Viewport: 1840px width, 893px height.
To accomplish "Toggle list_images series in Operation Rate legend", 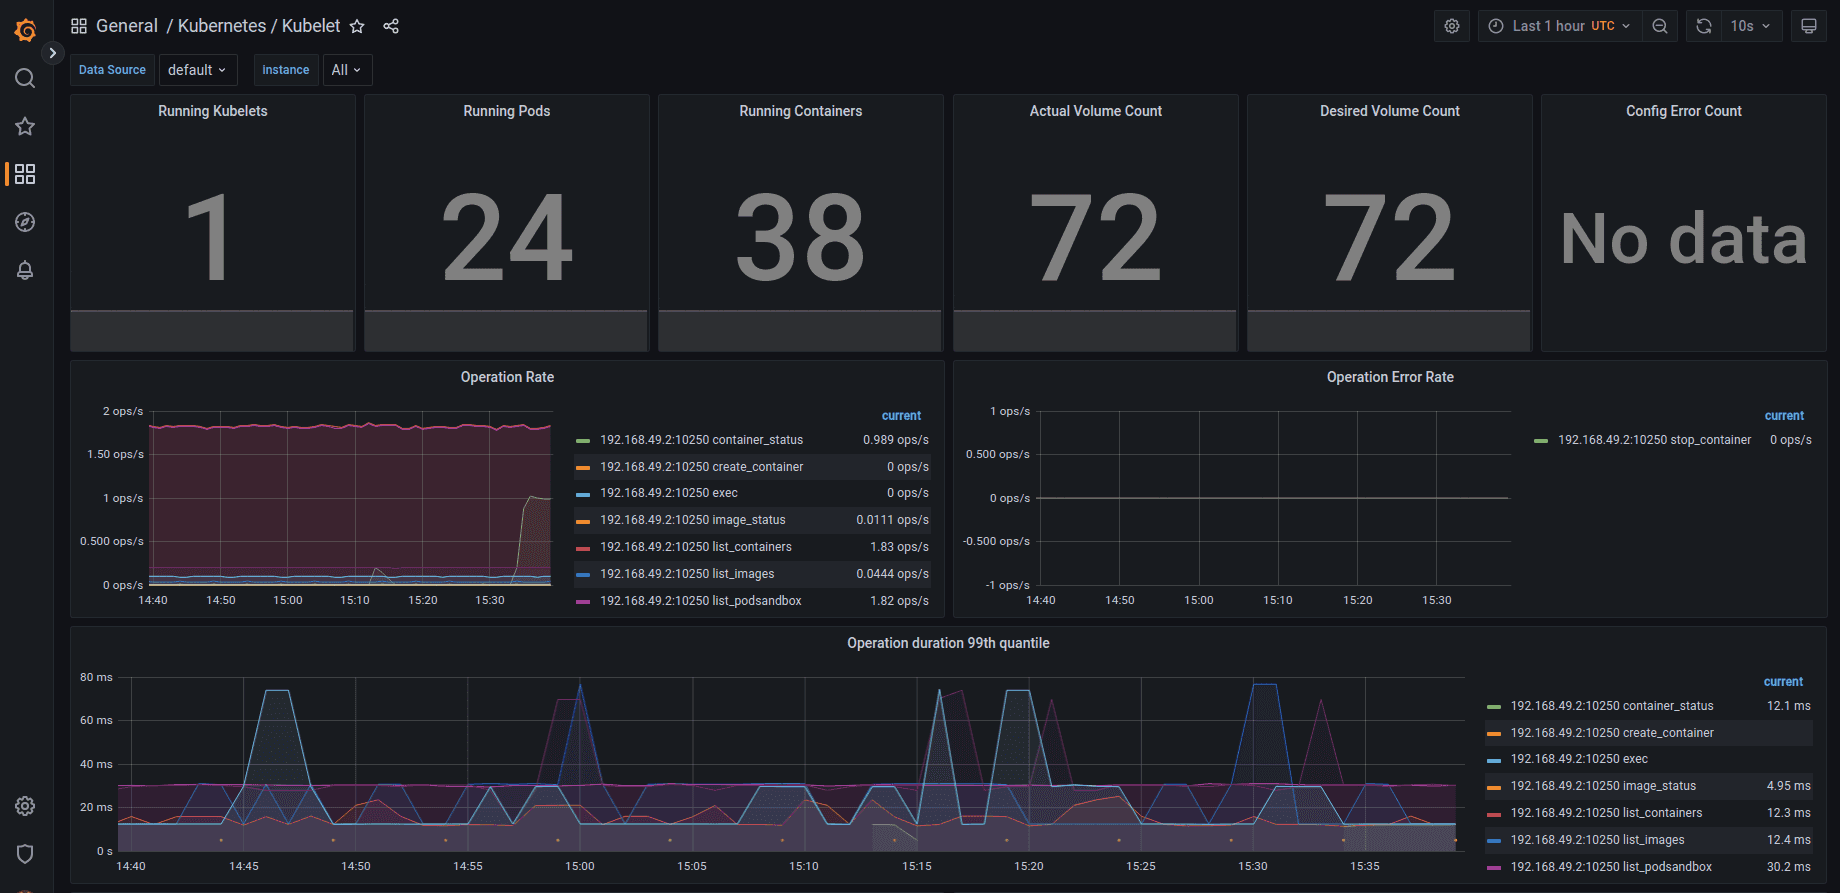I will (x=687, y=574).
